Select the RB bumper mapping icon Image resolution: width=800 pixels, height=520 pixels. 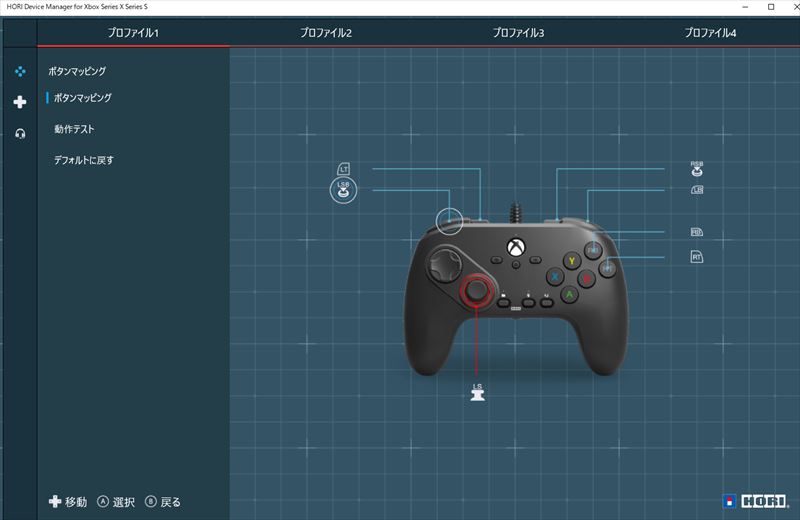pyautogui.click(x=697, y=232)
